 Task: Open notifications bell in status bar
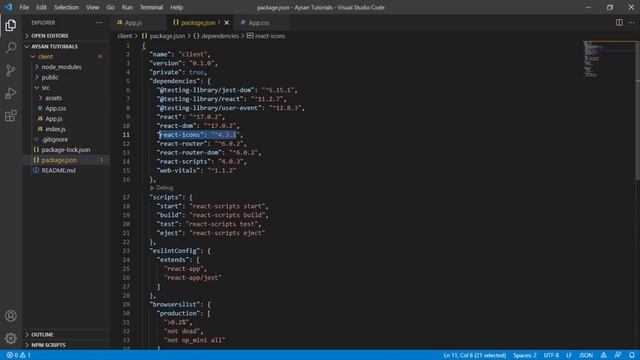pos(631,355)
